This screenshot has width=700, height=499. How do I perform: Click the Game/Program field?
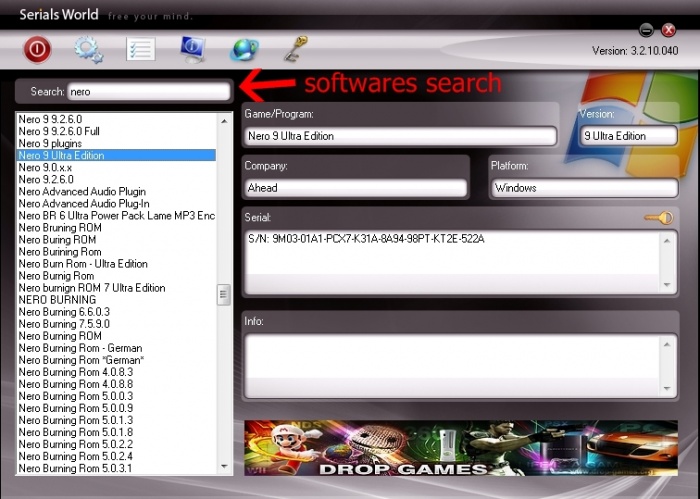[400, 136]
